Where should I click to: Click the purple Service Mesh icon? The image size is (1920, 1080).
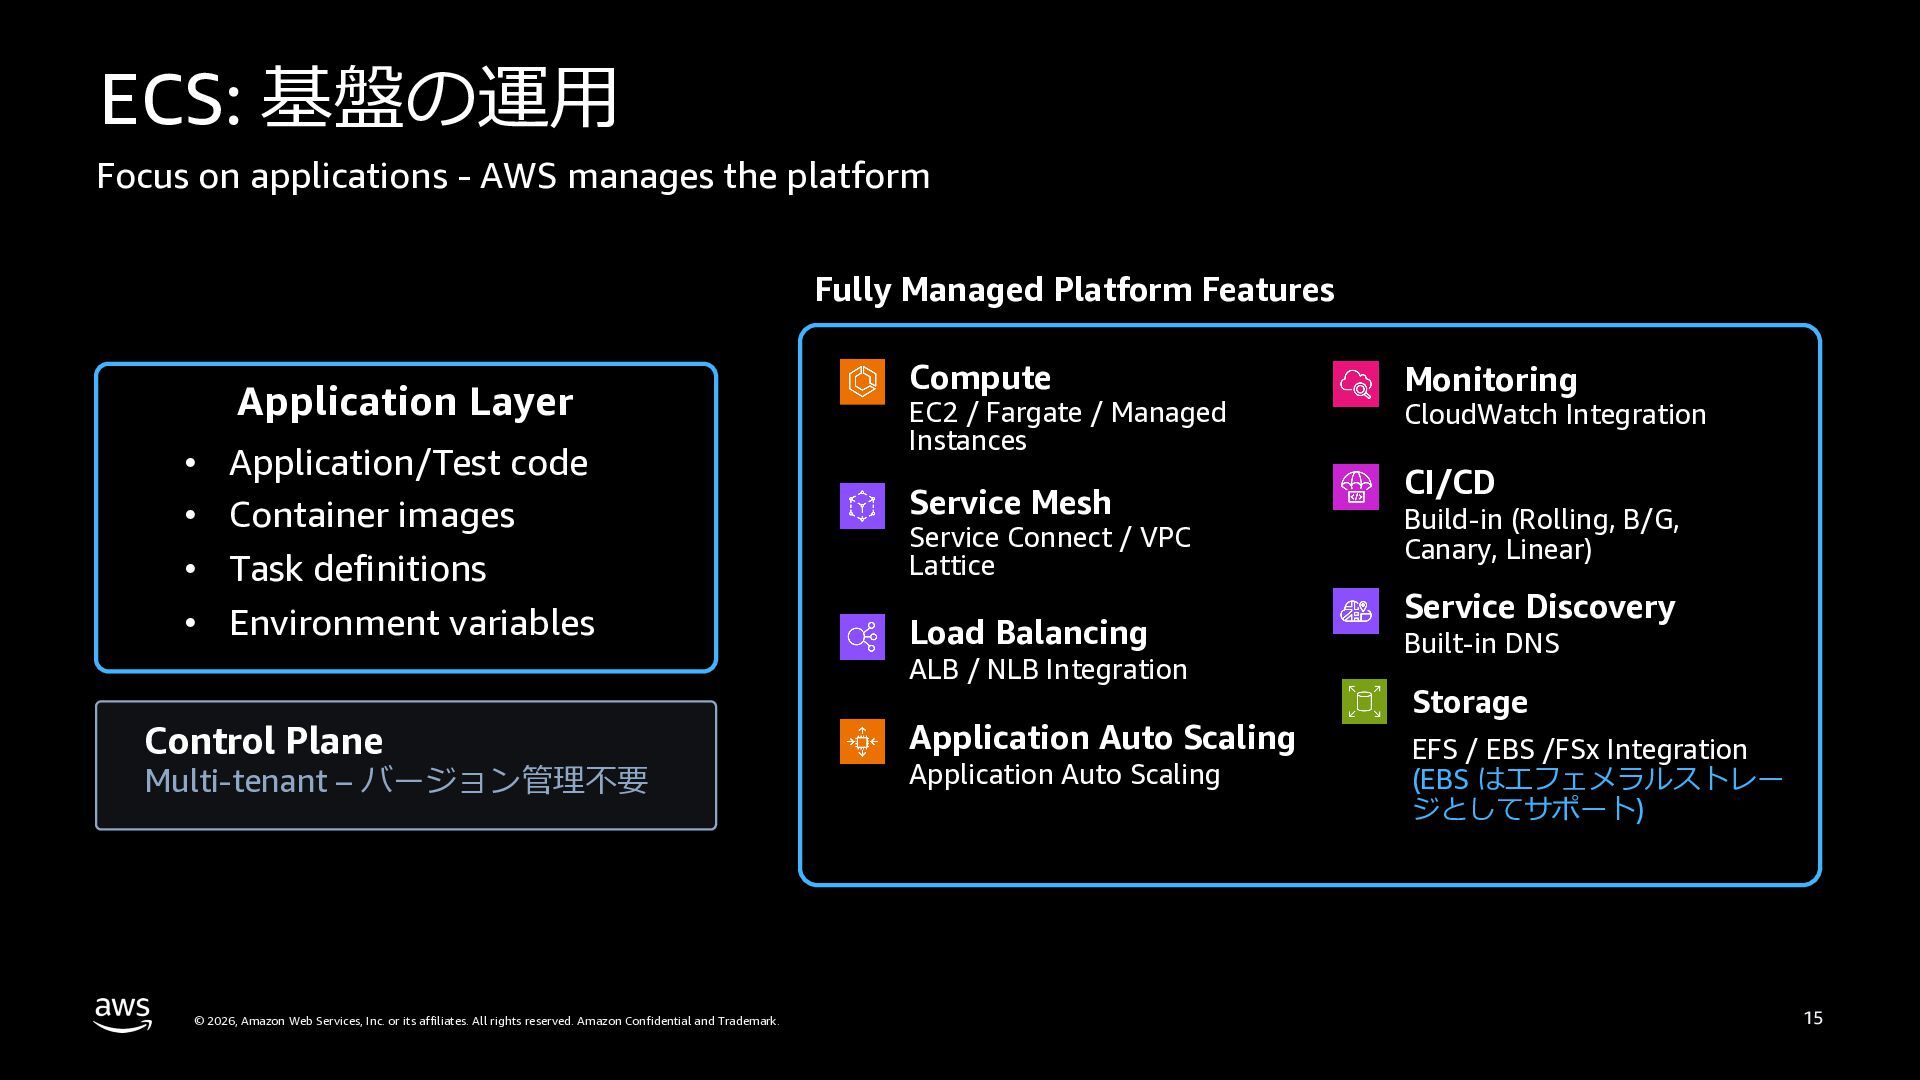click(862, 506)
